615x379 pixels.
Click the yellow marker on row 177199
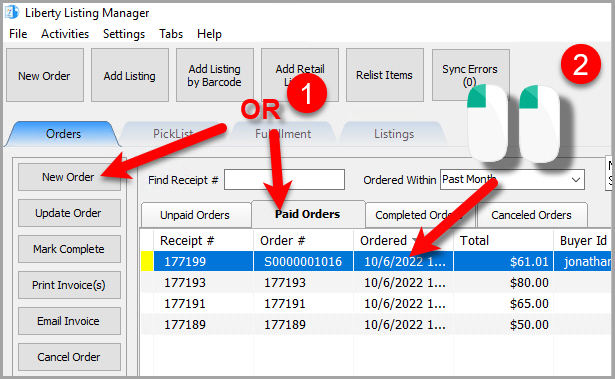147,262
